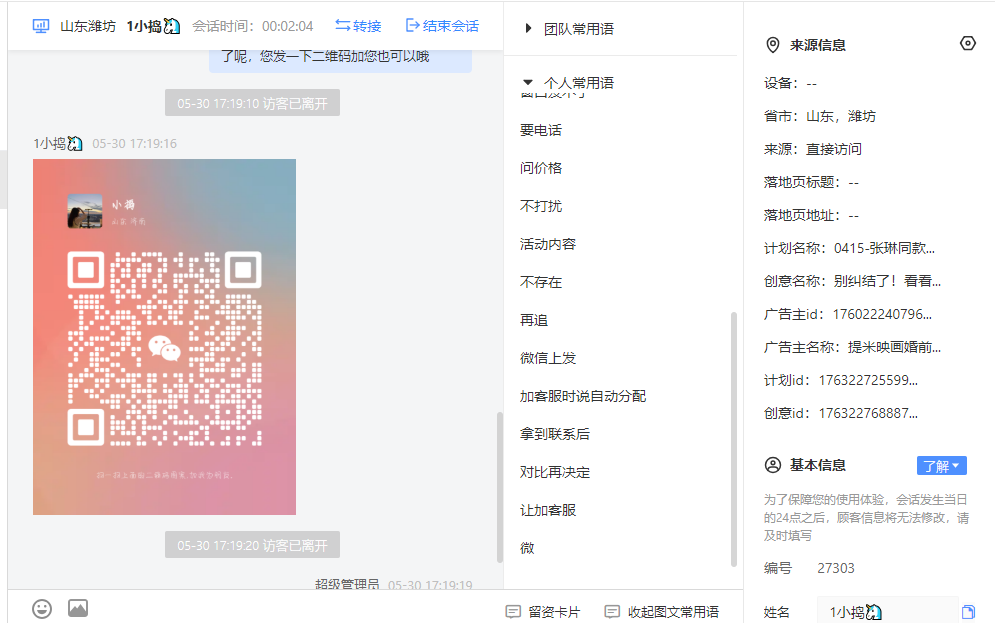The image size is (995, 623).
Task: Click the 广告主名称 提米映画 row
Action: [x=852, y=347]
